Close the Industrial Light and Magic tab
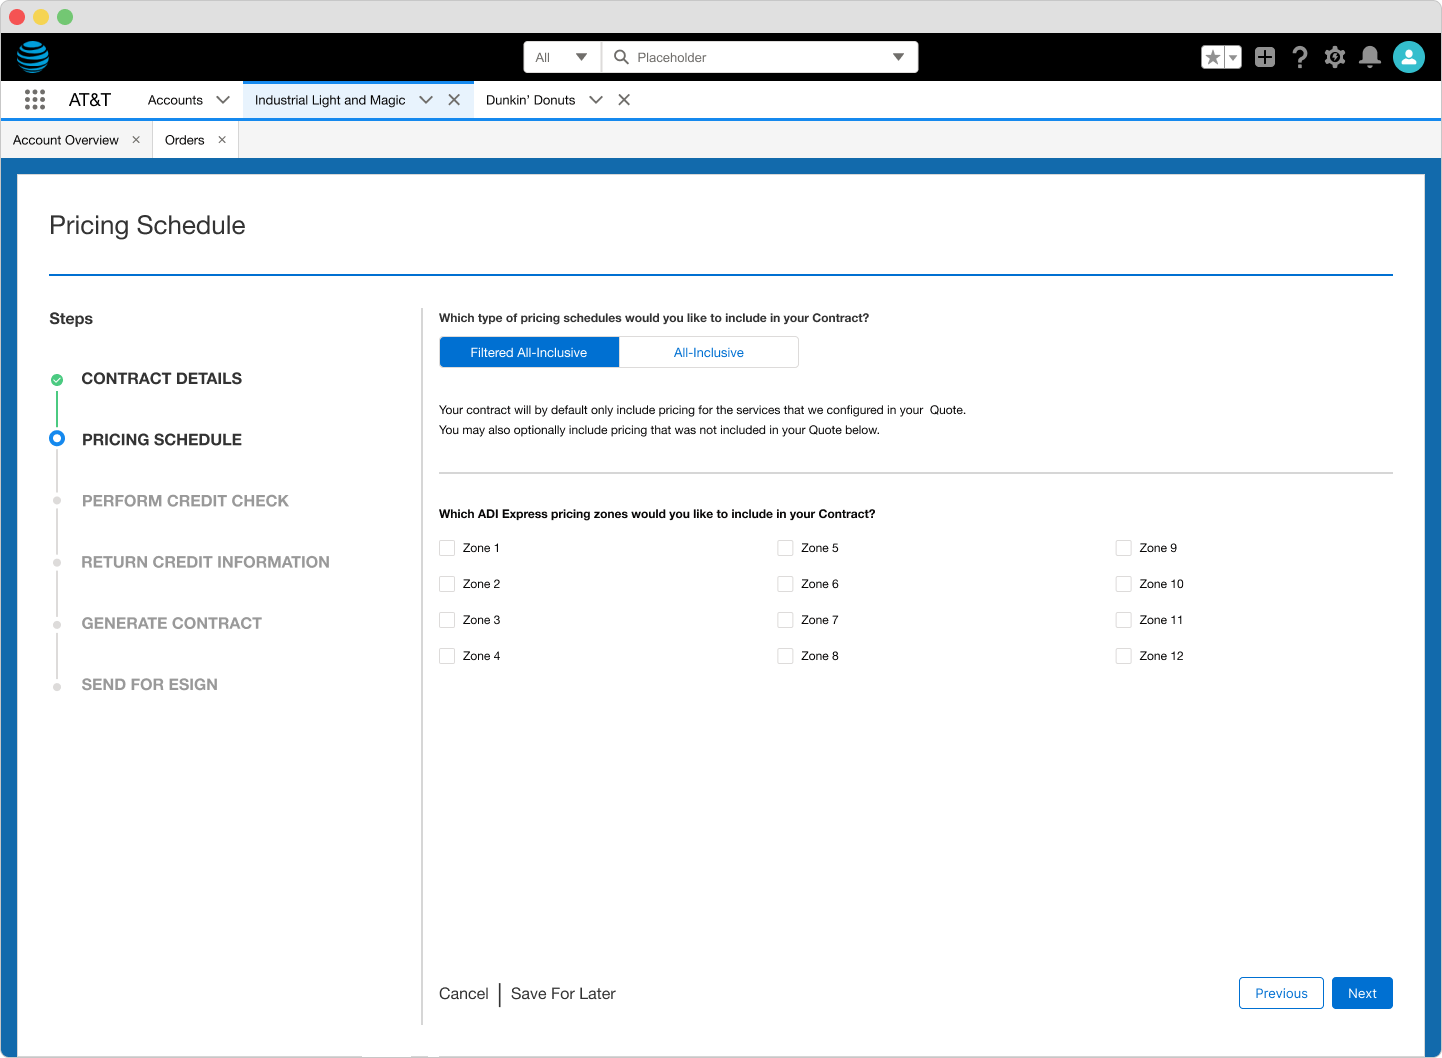This screenshot has width=1442, height=1058. [x=454, y=100]
